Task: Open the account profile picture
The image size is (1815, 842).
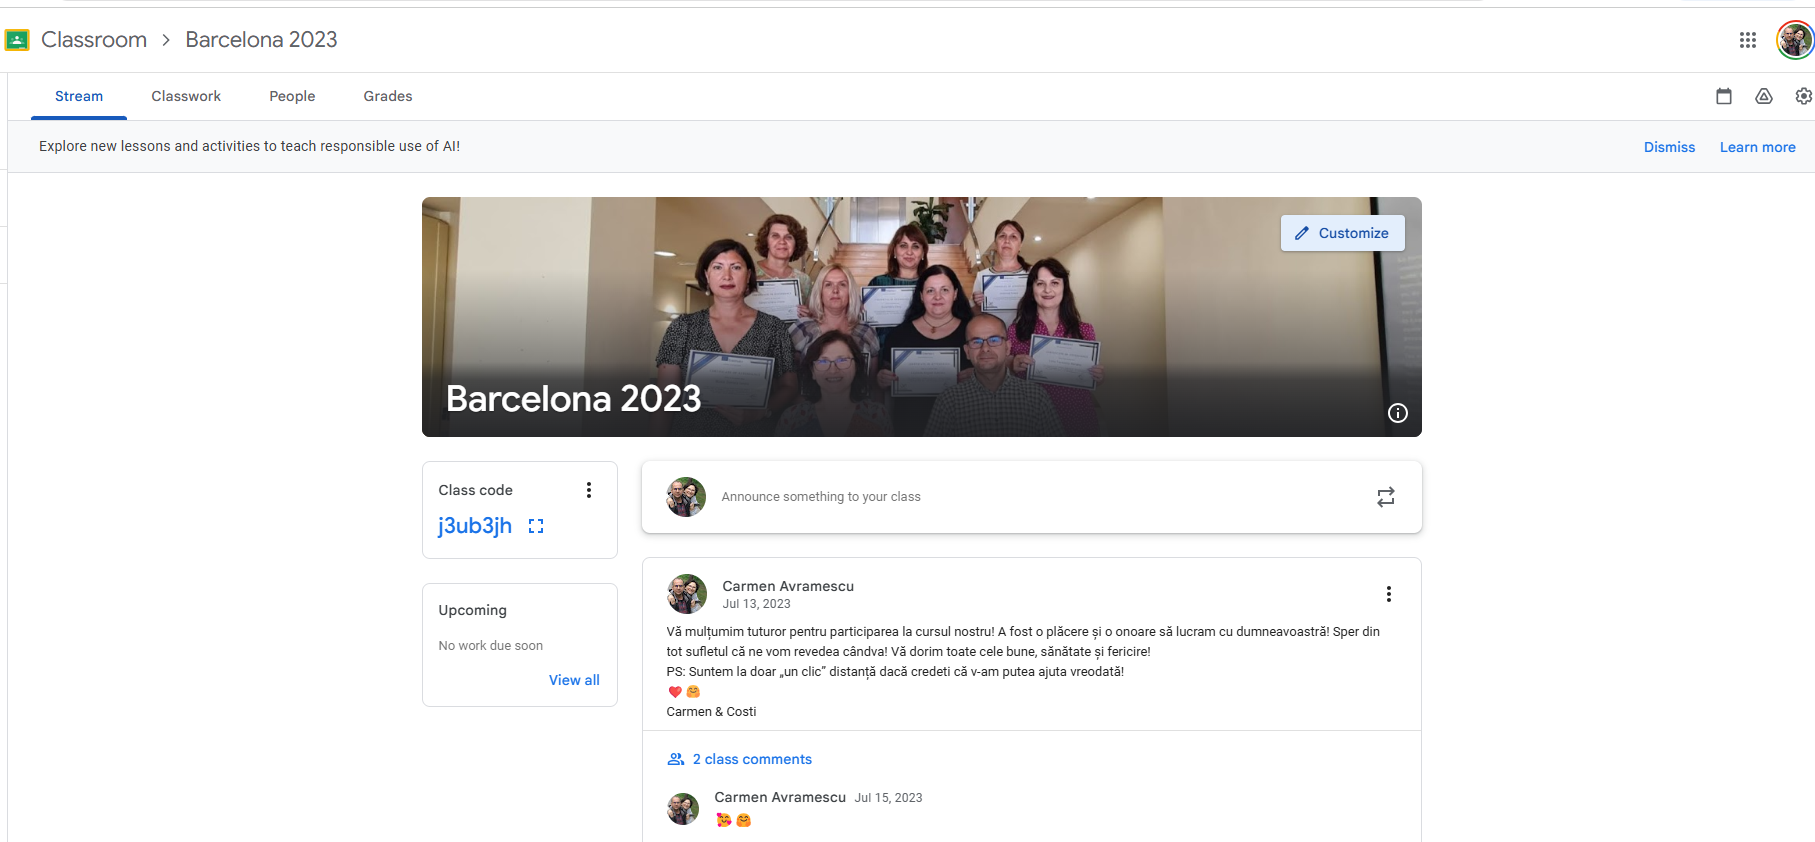Action: coord(1794,40)
